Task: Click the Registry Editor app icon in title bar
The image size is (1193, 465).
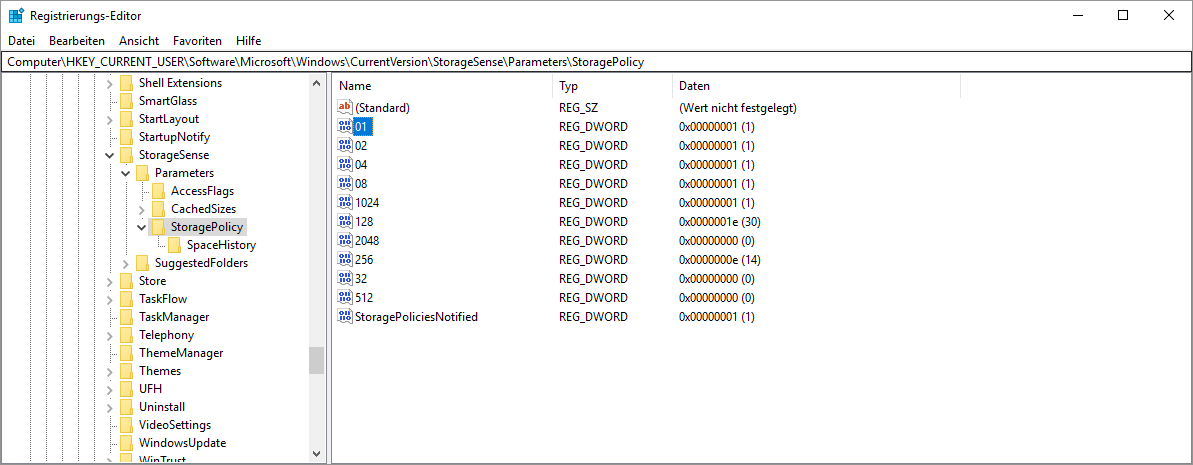Action: (x=16, y=16)
